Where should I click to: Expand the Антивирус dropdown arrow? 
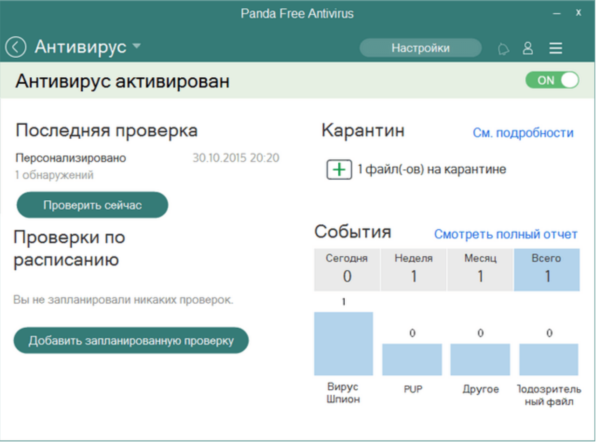[x=137, y=46]
